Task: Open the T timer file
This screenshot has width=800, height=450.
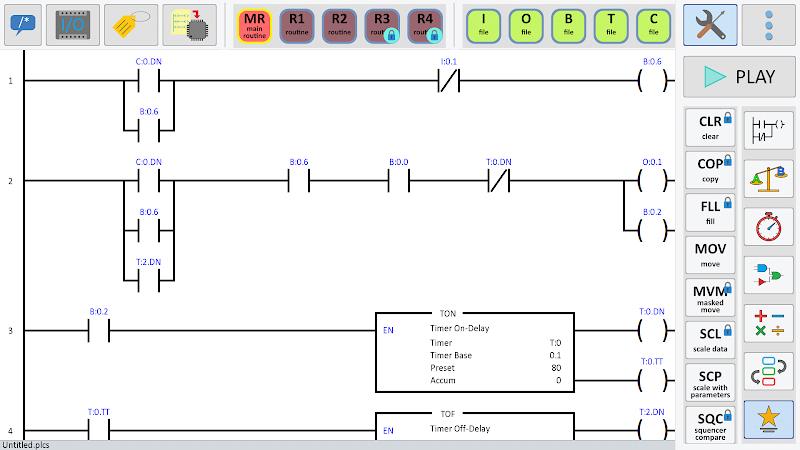Action: 611,26
